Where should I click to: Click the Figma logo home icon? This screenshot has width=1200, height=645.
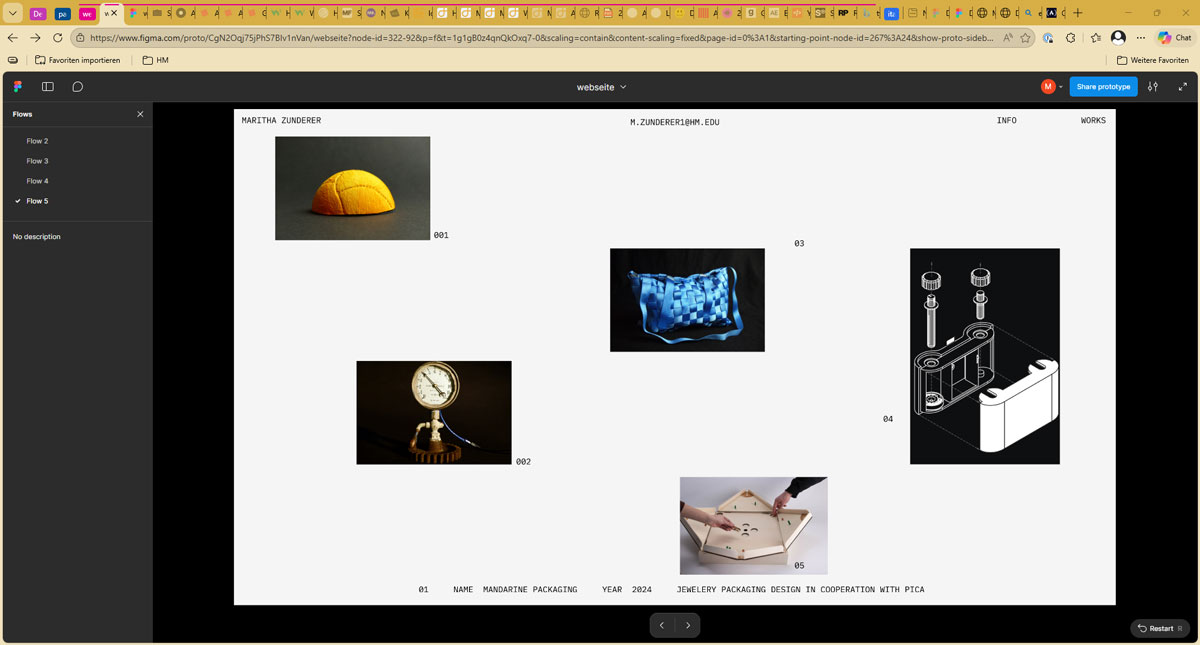pyautogui.click(x=18, y=87)
